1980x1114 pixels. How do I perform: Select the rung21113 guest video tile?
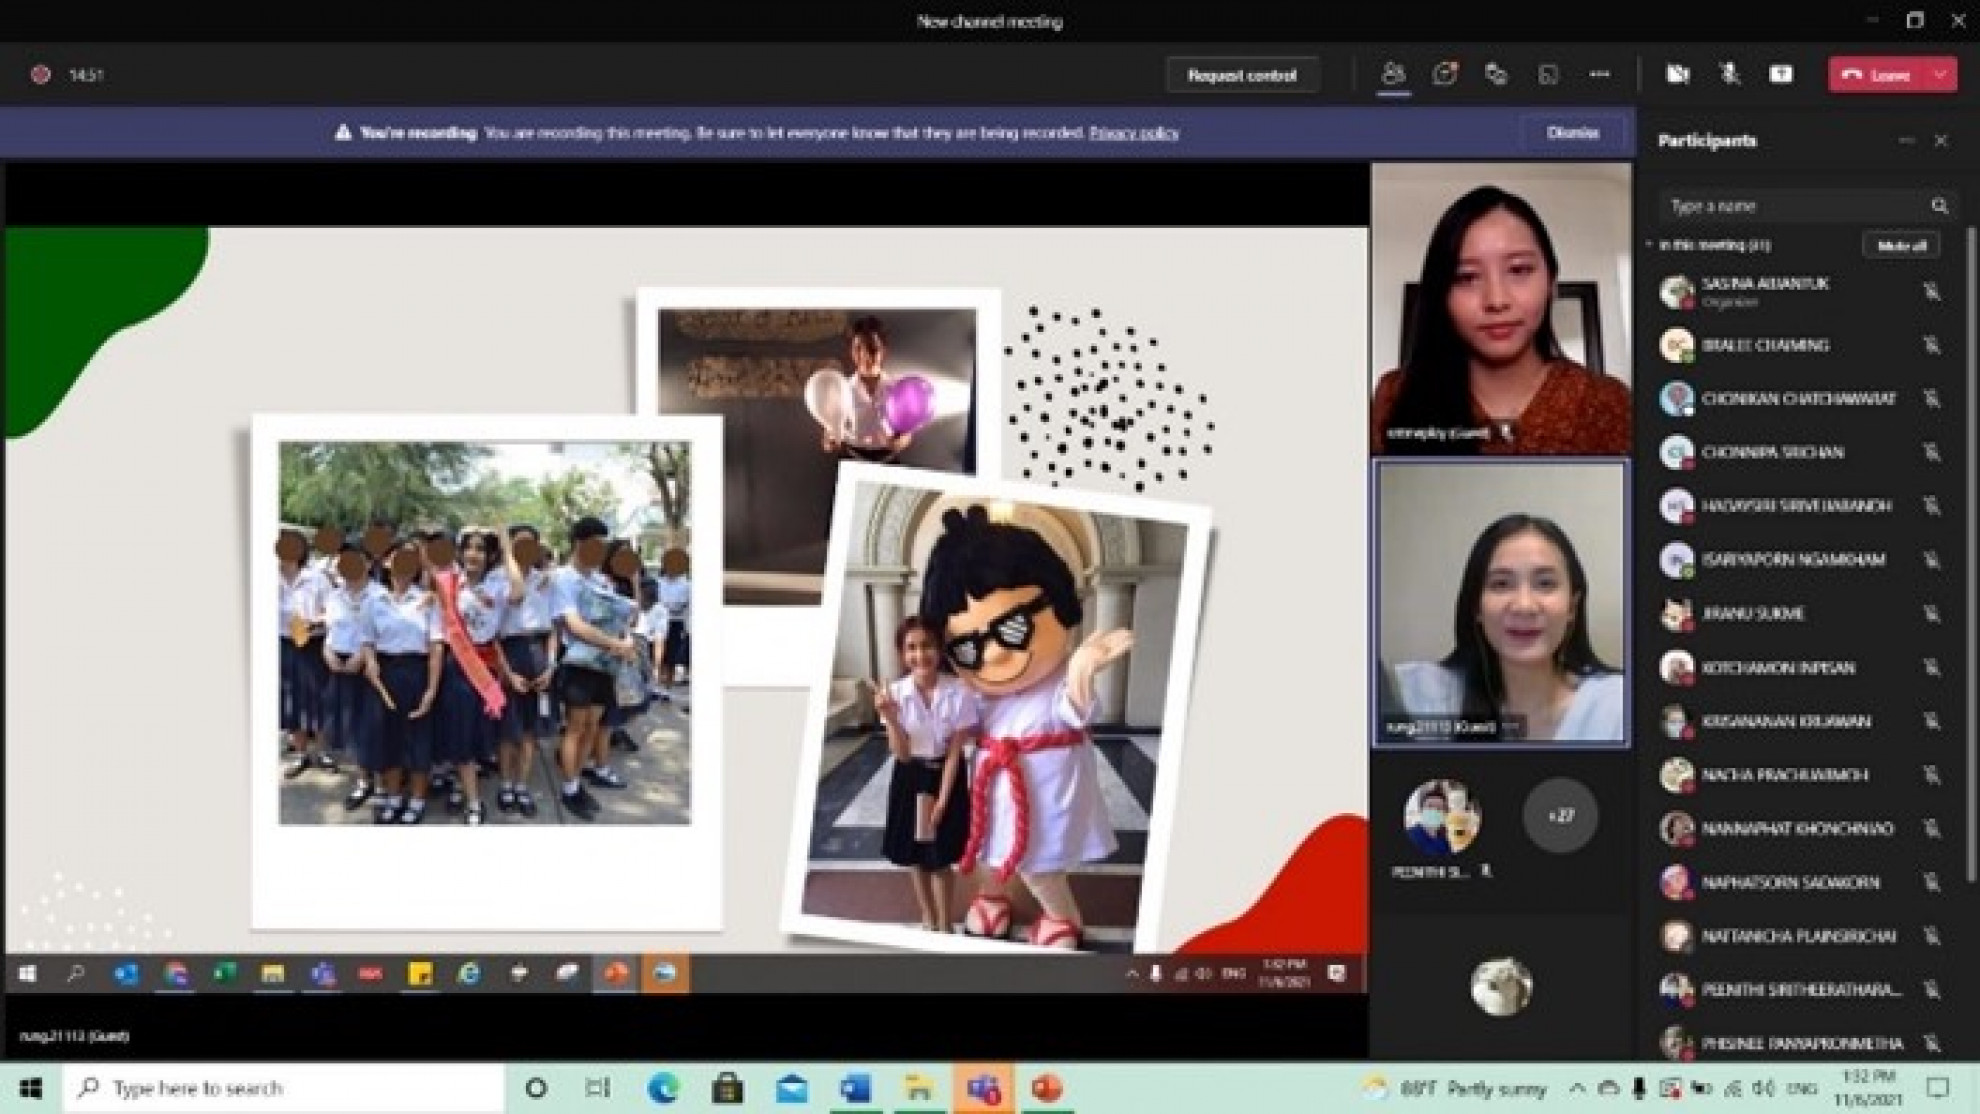[1501, 603]
